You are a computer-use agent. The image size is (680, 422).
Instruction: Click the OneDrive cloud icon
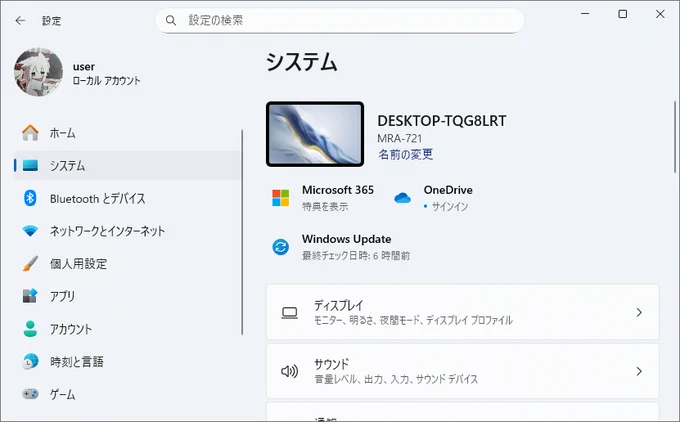click(402, 198)
